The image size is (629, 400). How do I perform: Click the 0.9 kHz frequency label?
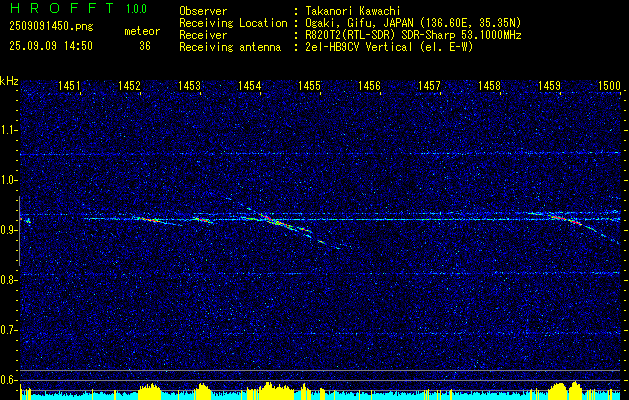tap(8, 230)
